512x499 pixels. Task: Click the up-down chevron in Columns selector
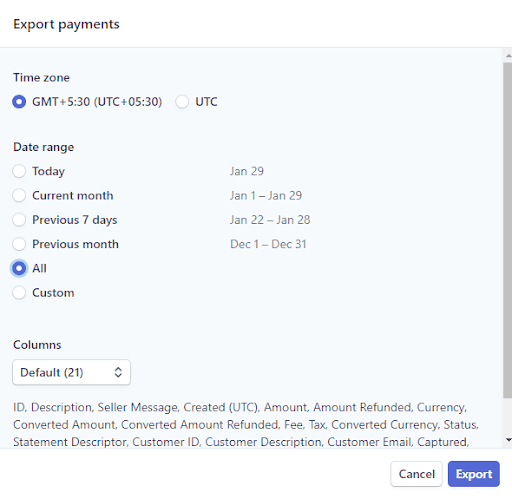118,372
